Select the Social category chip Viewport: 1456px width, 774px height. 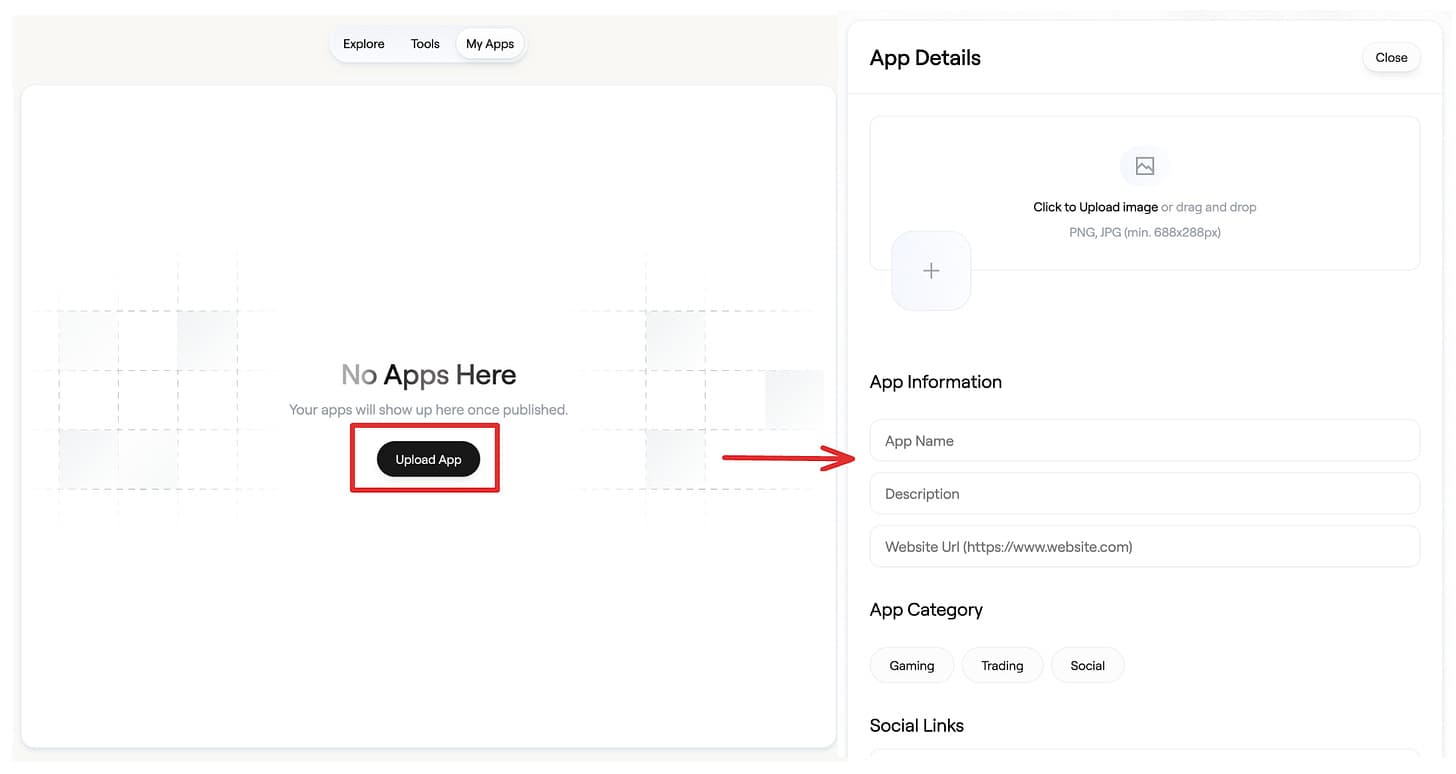point(1087,665)
